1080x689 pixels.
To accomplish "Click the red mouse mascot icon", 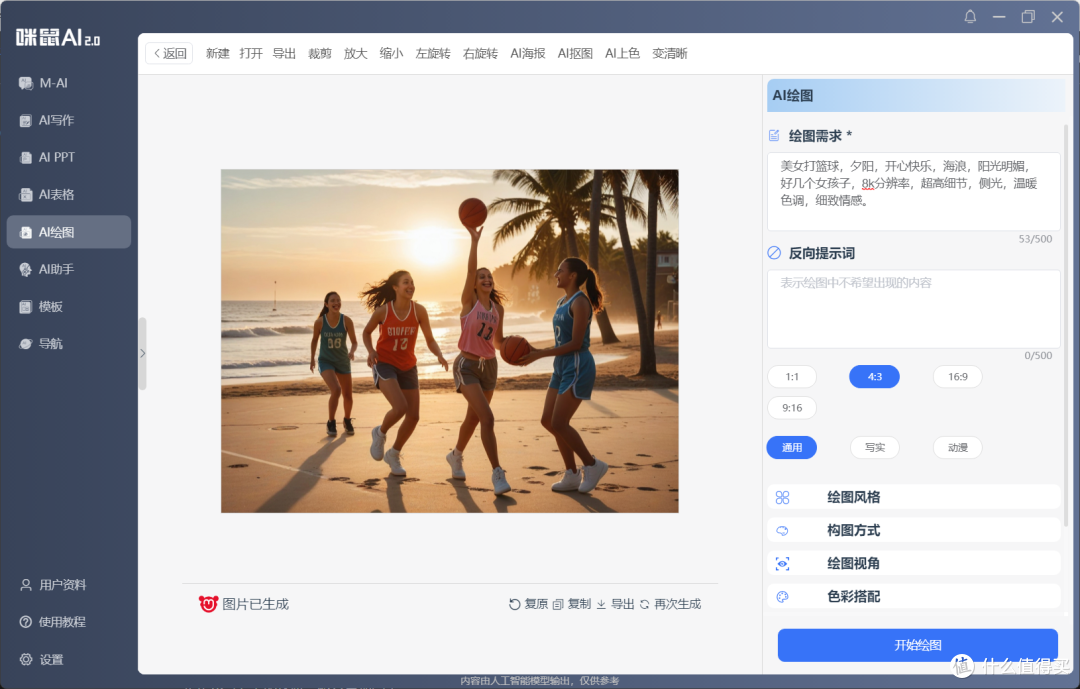I will [x=208, y=604].
